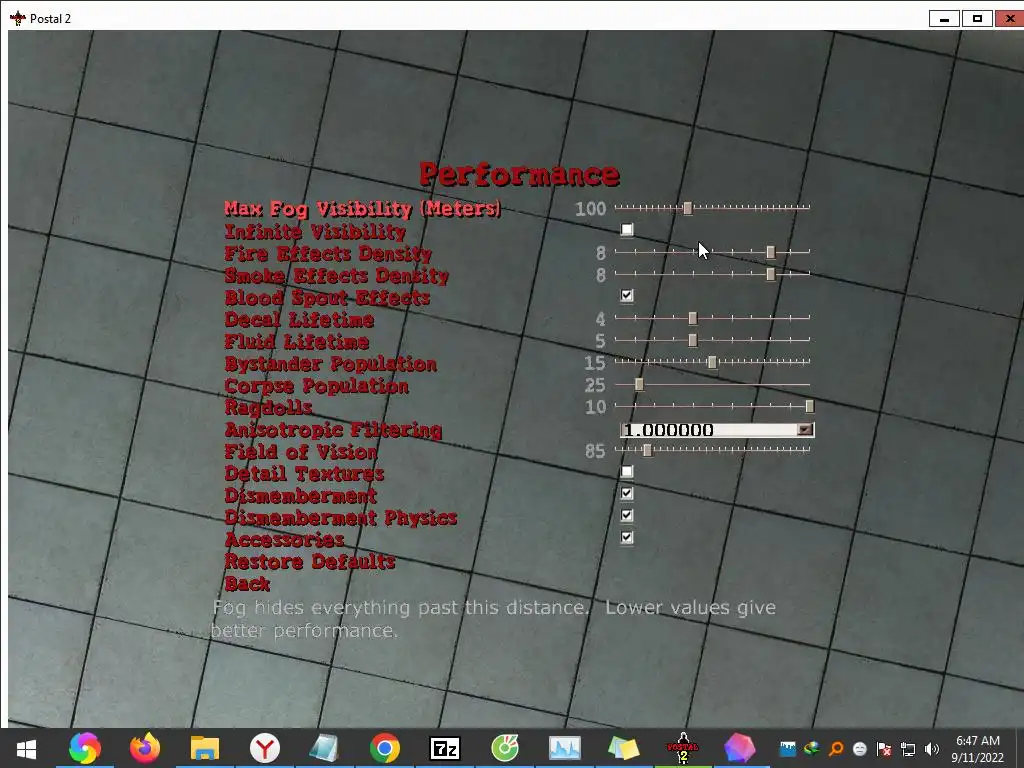Enable the Infinite Visibility checkbox

pos(627,229)
